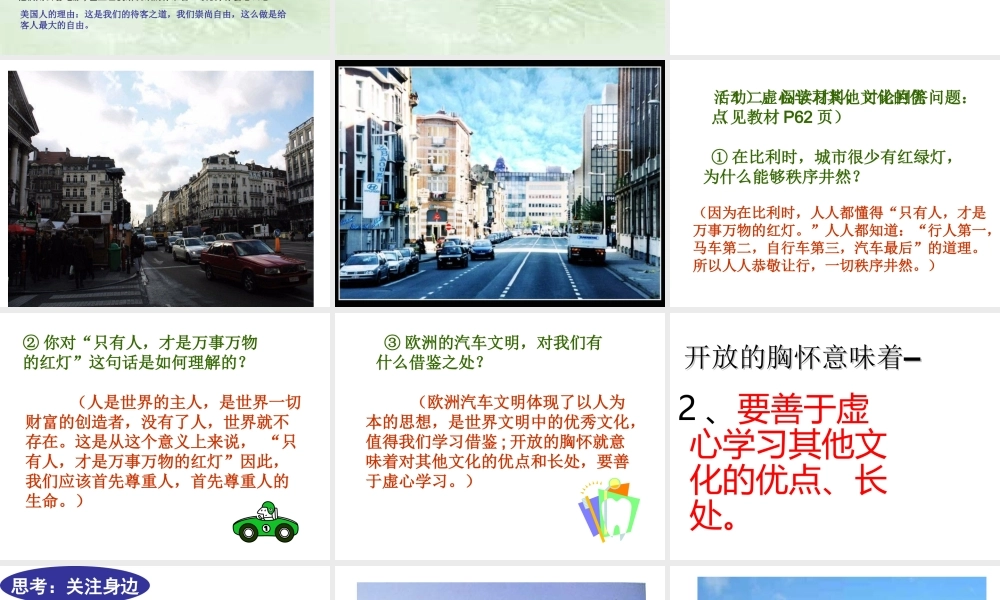1000x600 pixels.
Task: Click the green race car clipart
Action: pyautogui.click(x=265, y=522)
